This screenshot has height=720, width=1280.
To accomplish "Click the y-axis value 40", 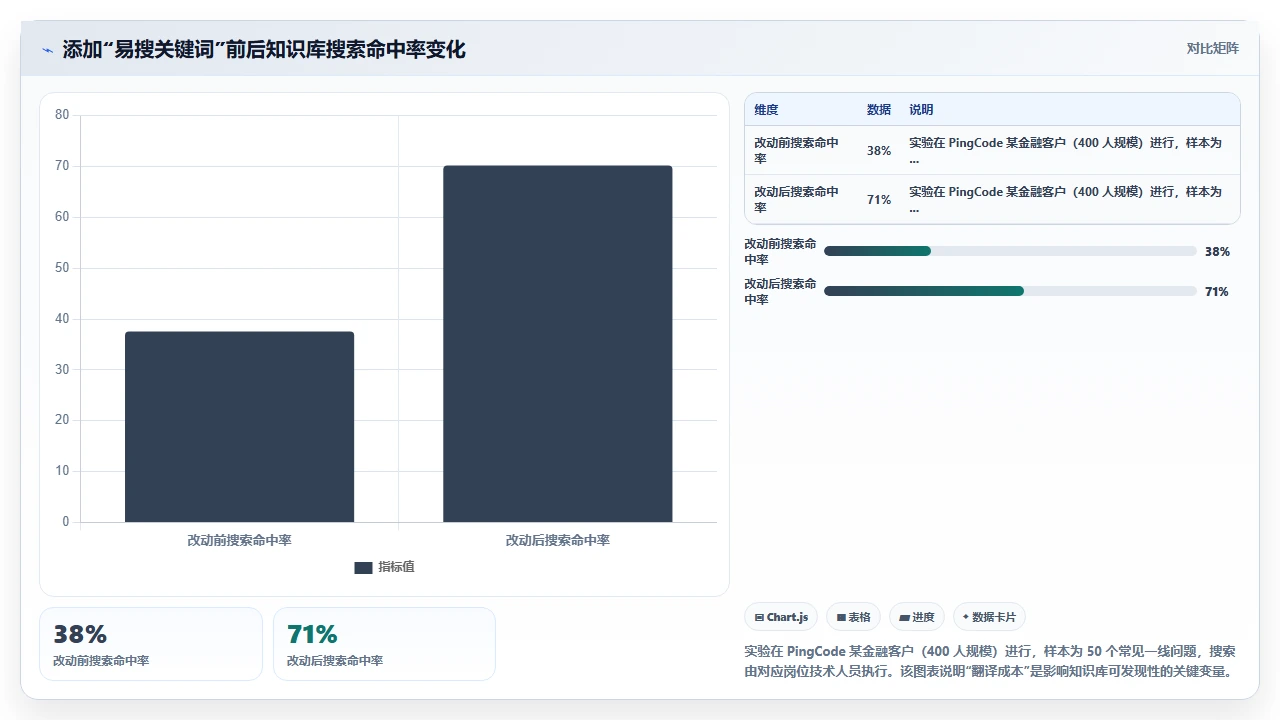I will 62,319.
